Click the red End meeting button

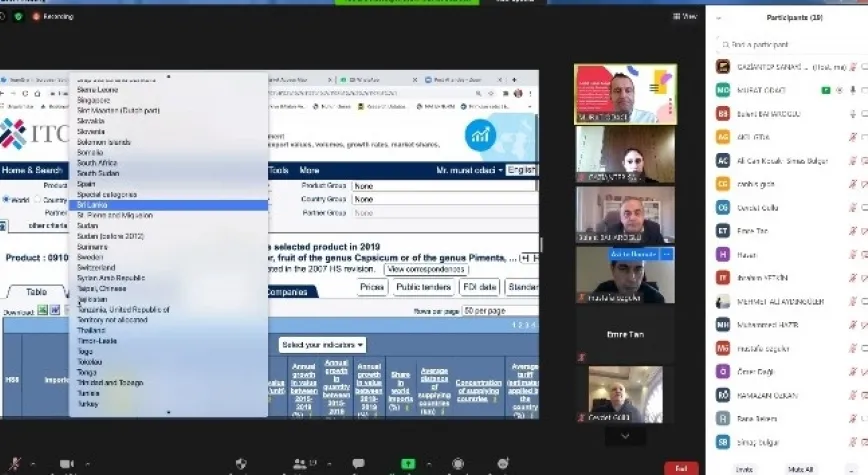681,467
